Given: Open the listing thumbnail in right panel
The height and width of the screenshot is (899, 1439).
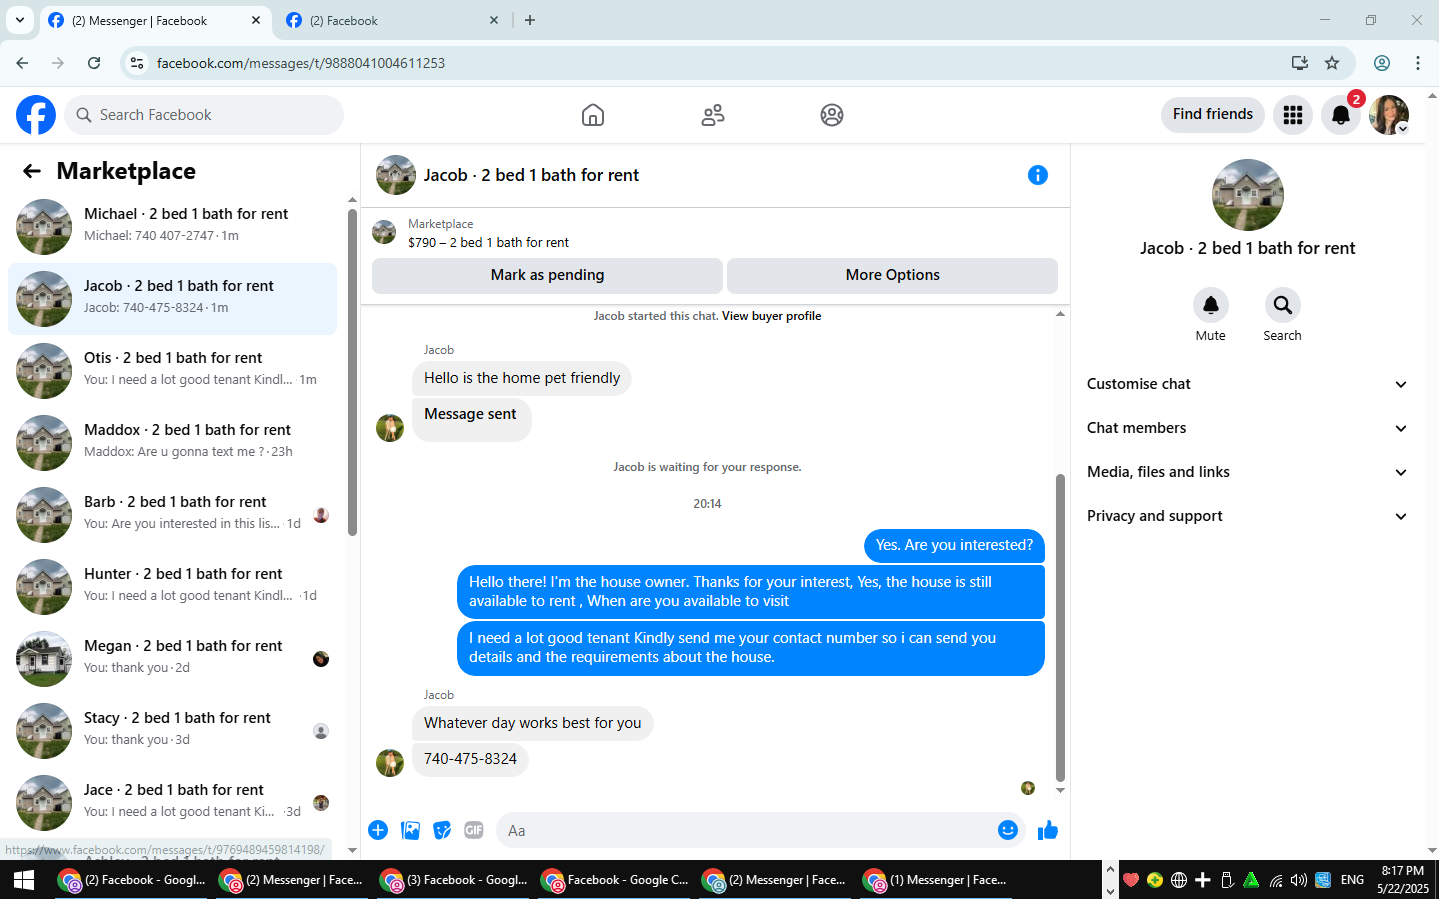Looking at the screenshot, I should coord(1247,195).
